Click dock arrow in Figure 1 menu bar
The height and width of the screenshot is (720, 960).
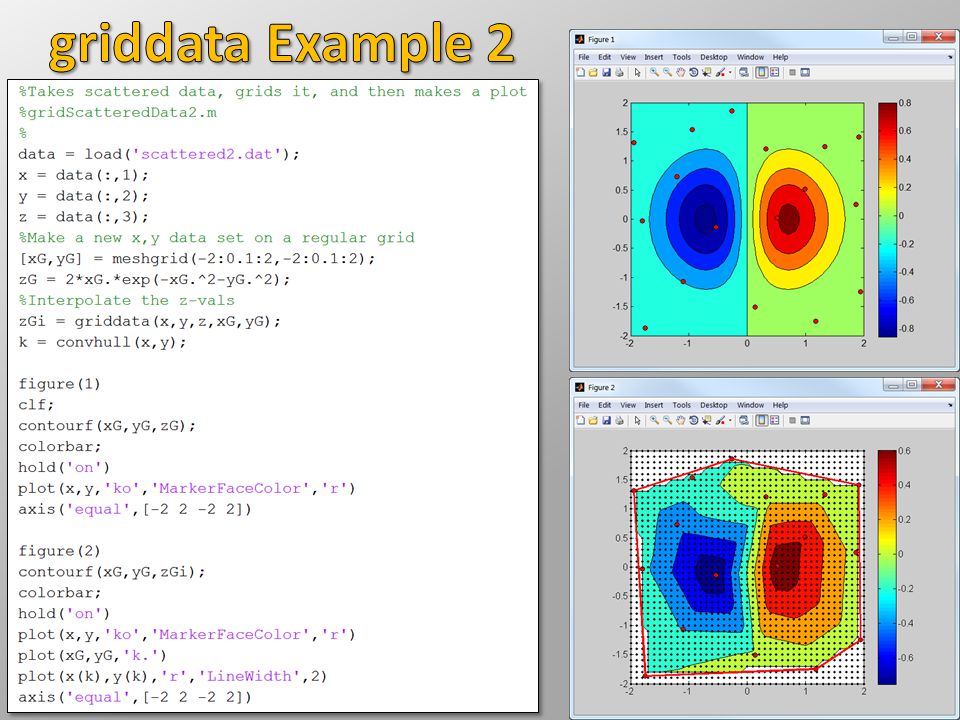tap(950, 57)
